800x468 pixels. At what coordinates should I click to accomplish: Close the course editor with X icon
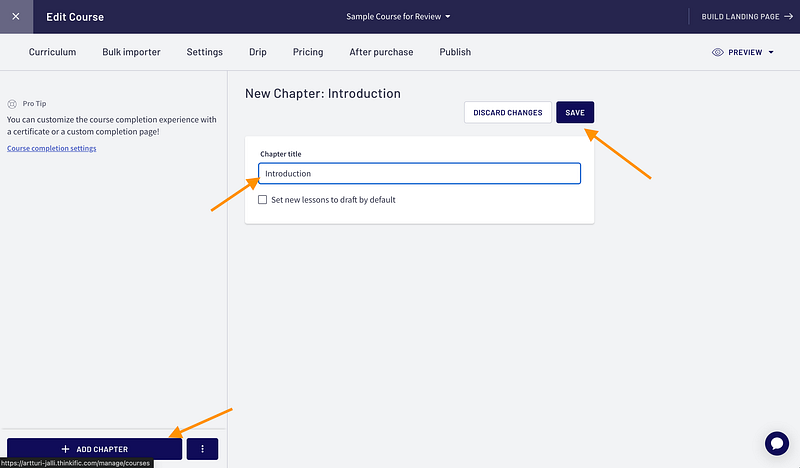[x=15, y=17]
